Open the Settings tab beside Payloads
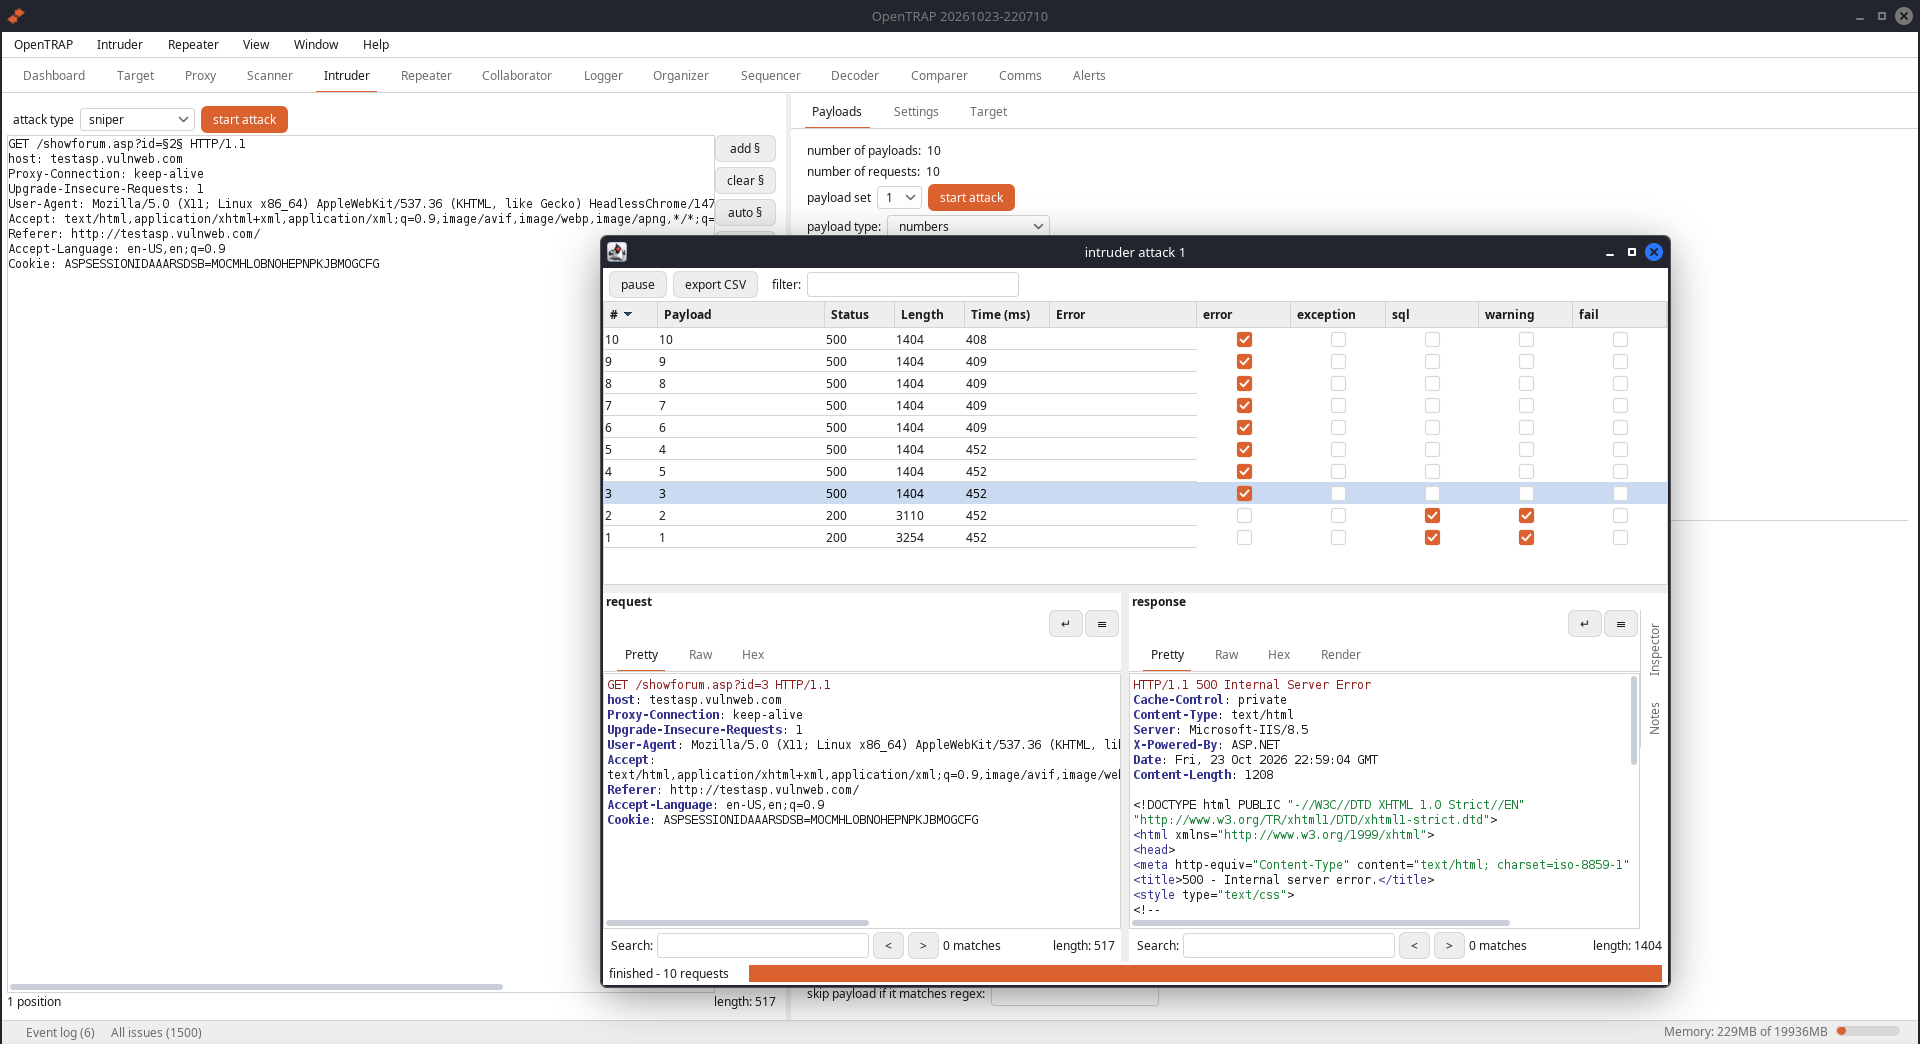 pos(916,112)
